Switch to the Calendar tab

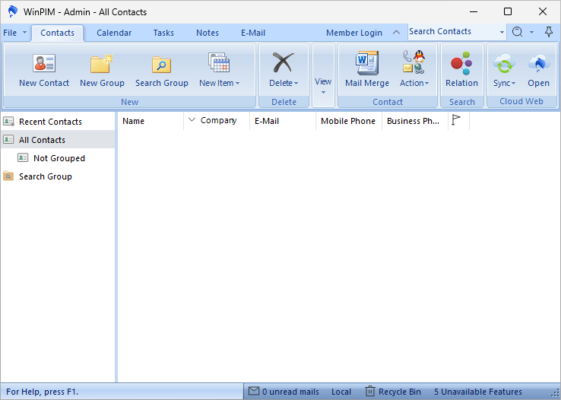point(114,33)
